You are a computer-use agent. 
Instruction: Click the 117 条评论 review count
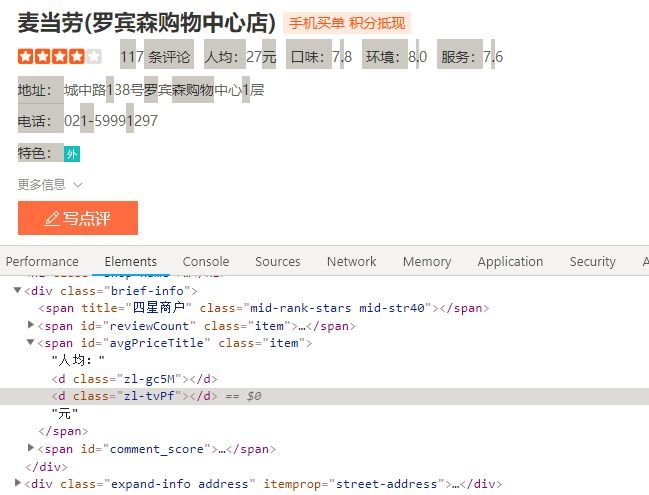[x=155, y=56]
